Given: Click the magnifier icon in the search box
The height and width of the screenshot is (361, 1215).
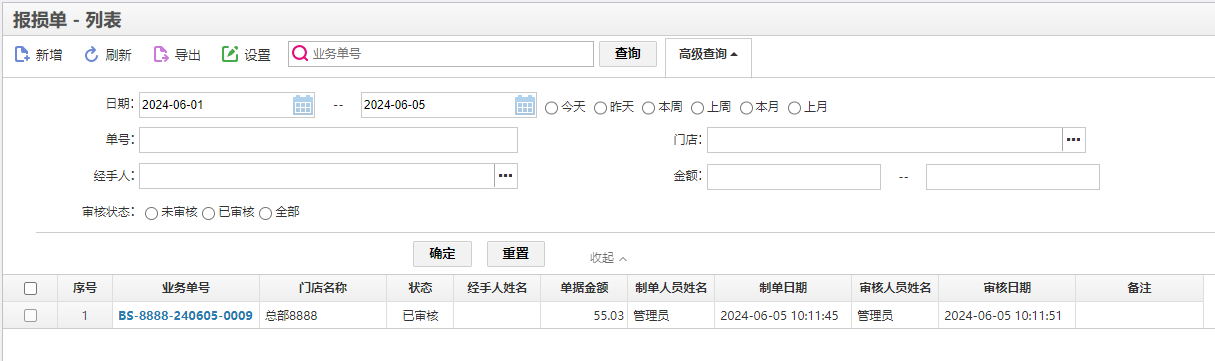Looking at the screenshot, I should 299,54.
